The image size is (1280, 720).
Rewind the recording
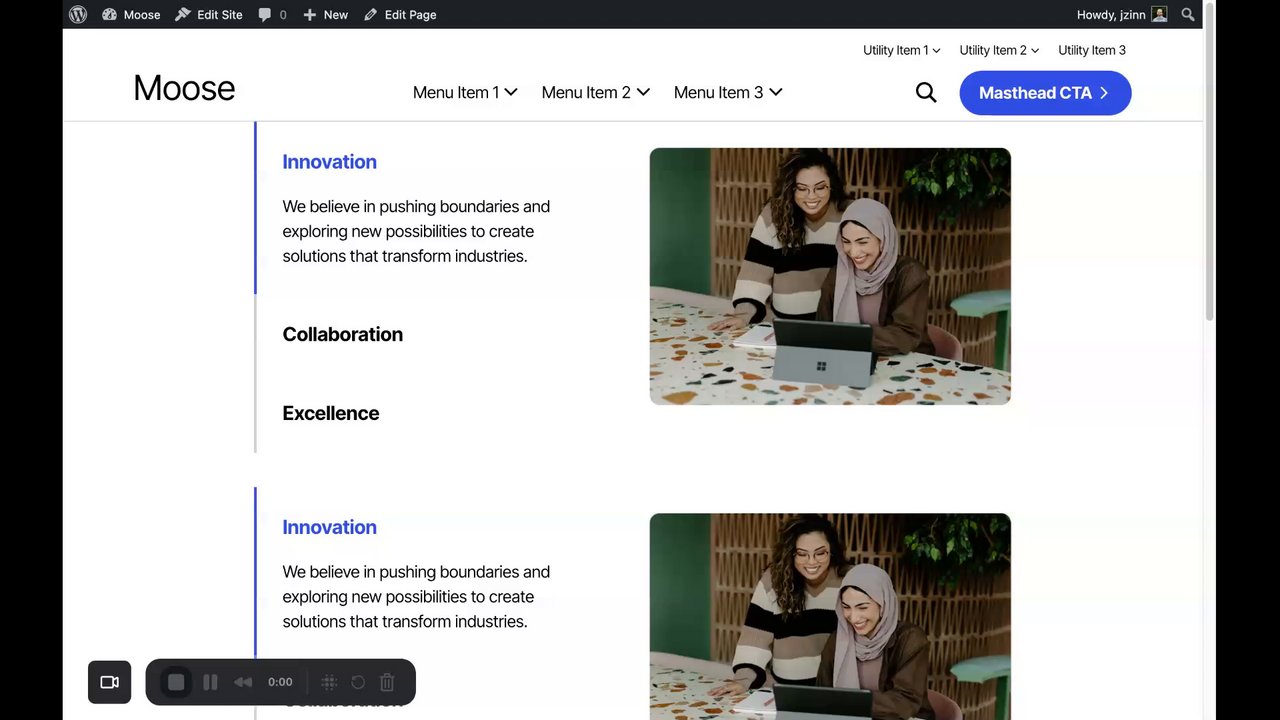tap(243, 682)
